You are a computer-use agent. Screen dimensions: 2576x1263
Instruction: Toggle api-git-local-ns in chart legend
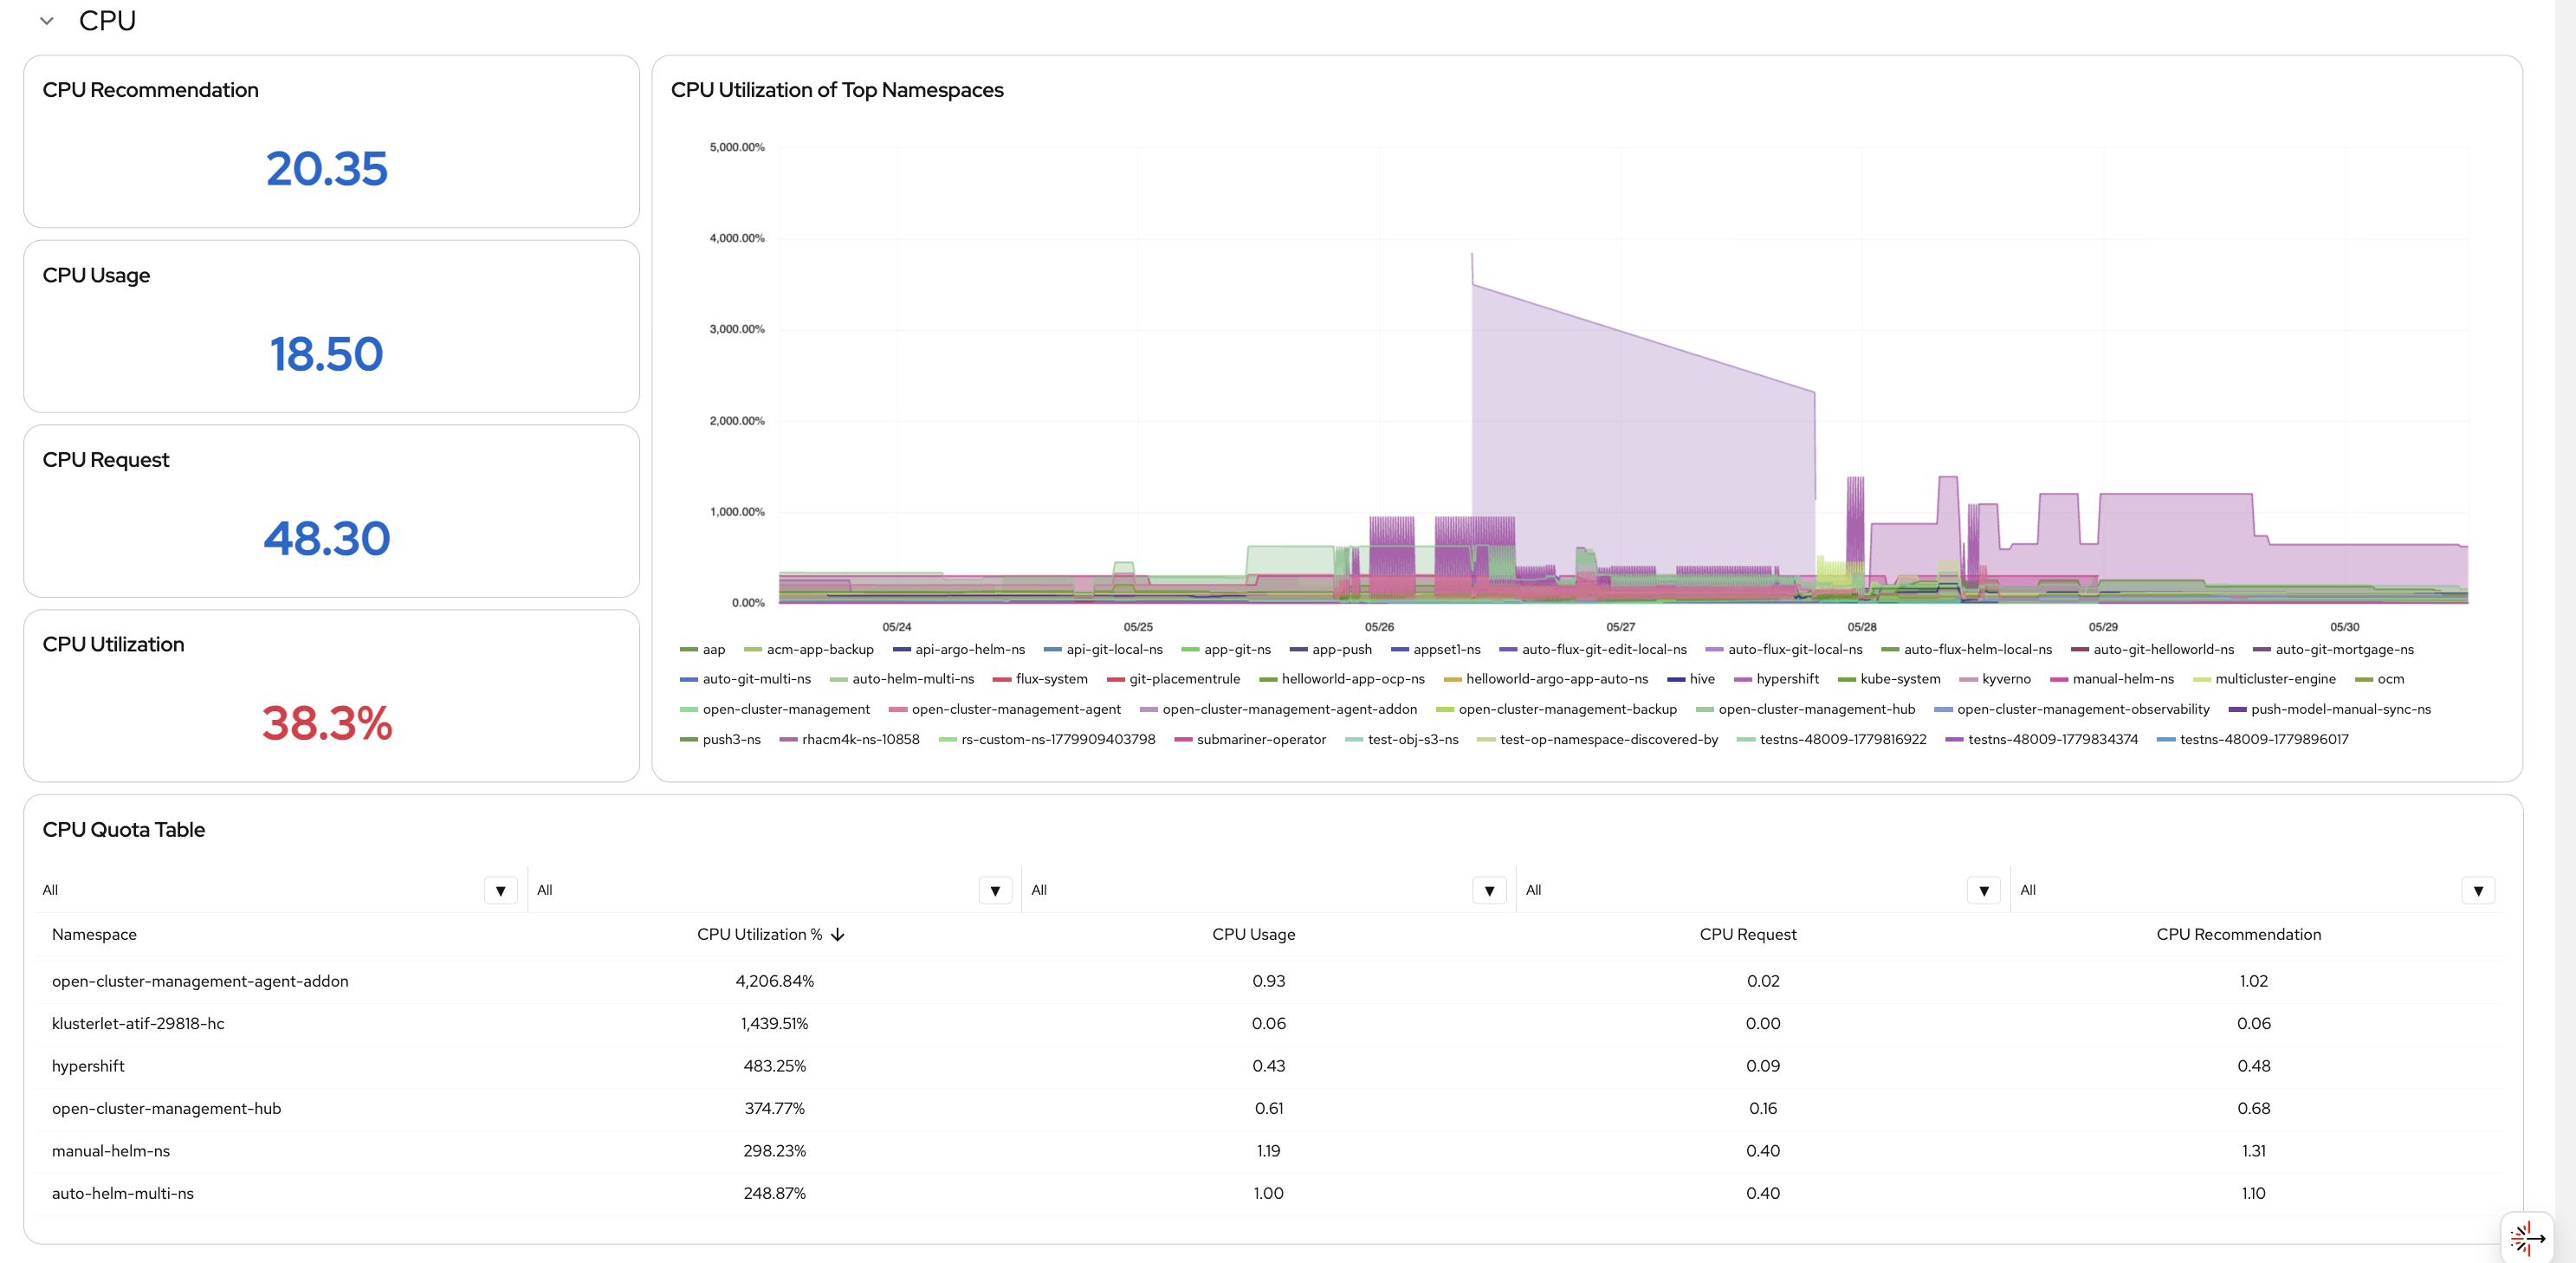point(1103,649)
